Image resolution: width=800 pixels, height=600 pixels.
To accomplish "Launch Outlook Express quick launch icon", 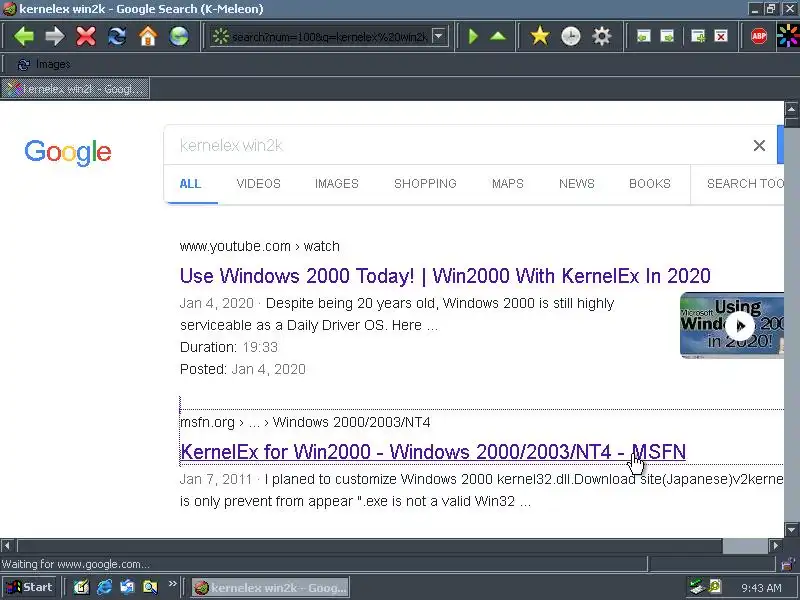I will (x=127, y=587).
